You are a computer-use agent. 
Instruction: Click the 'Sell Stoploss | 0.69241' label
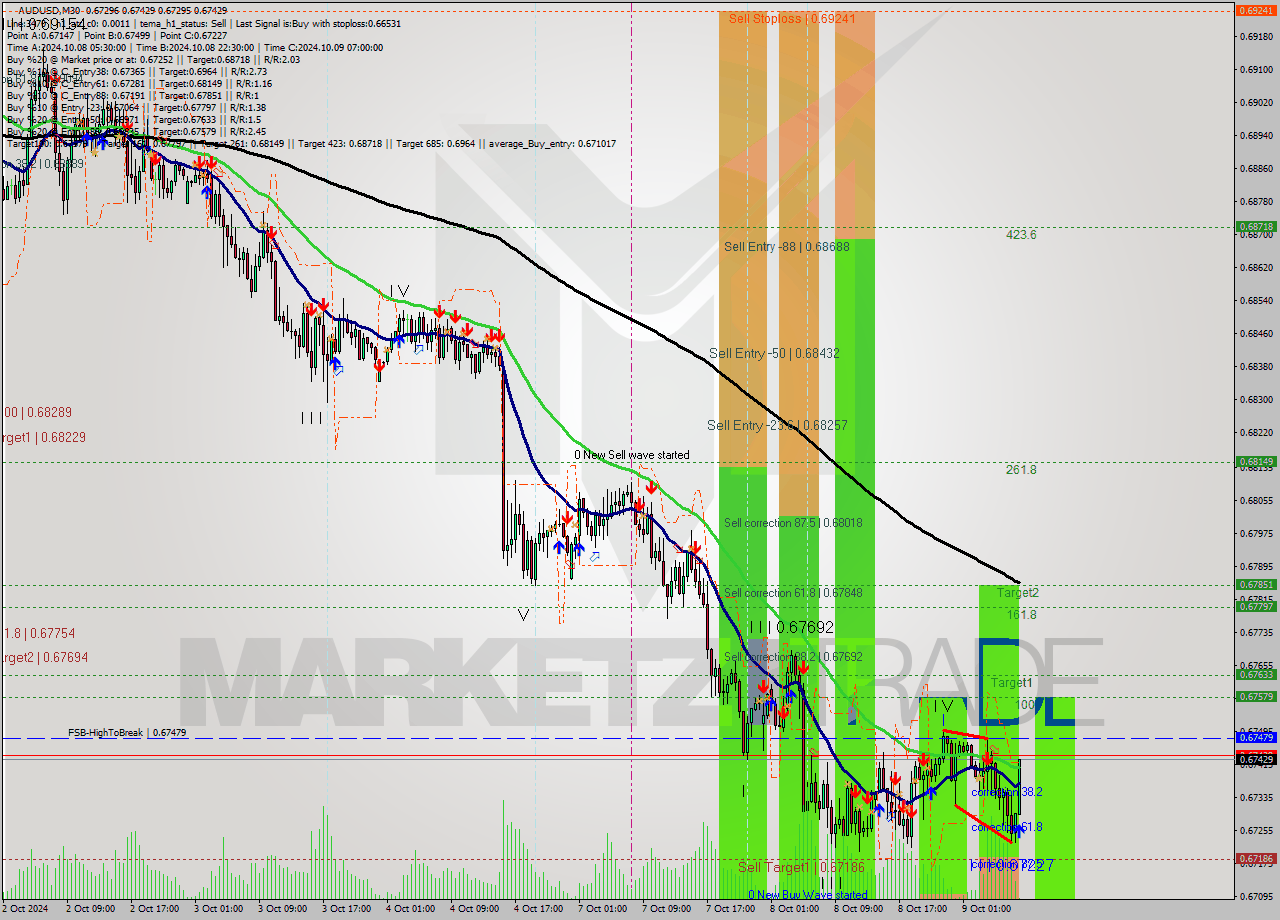tap(792, 18)
